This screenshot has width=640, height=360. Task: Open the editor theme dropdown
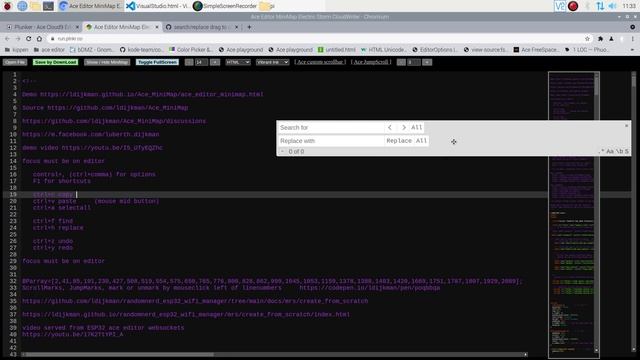(272, 62)
